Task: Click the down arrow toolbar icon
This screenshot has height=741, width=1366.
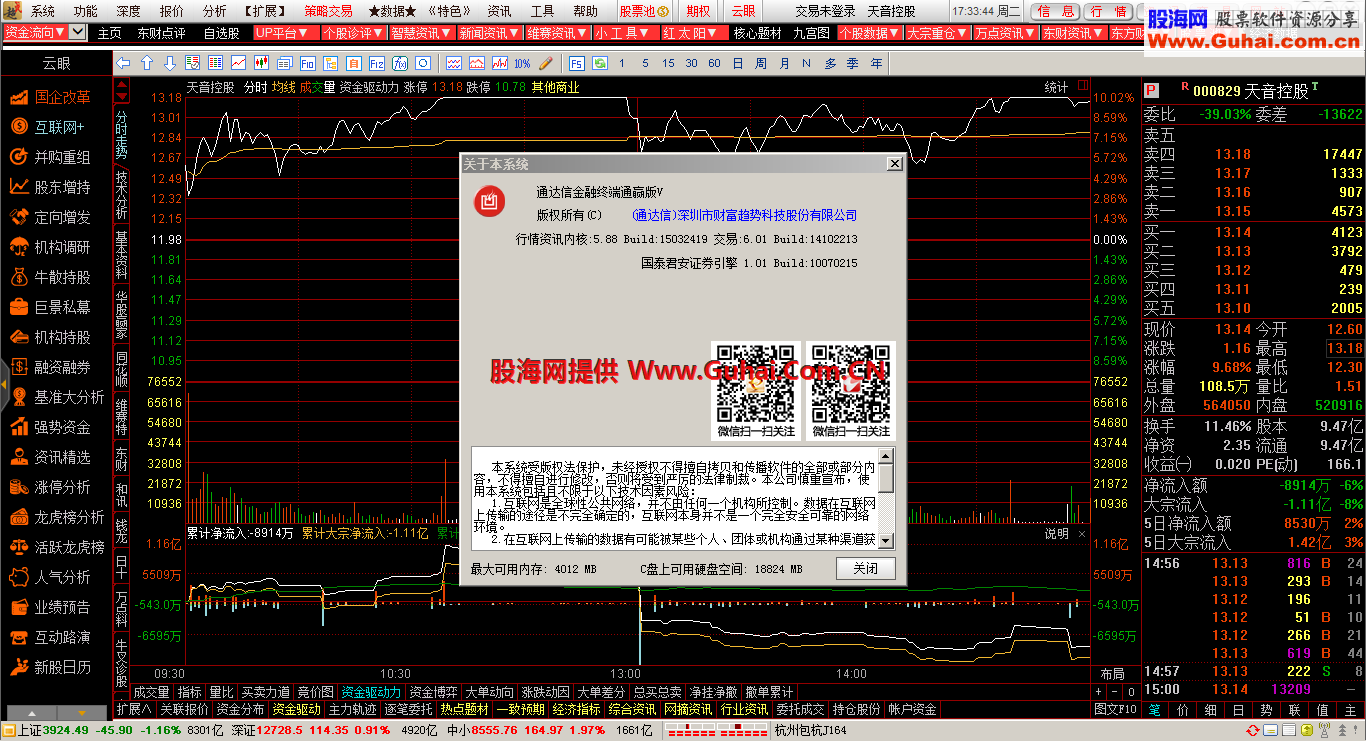Action: coord(170,63)
